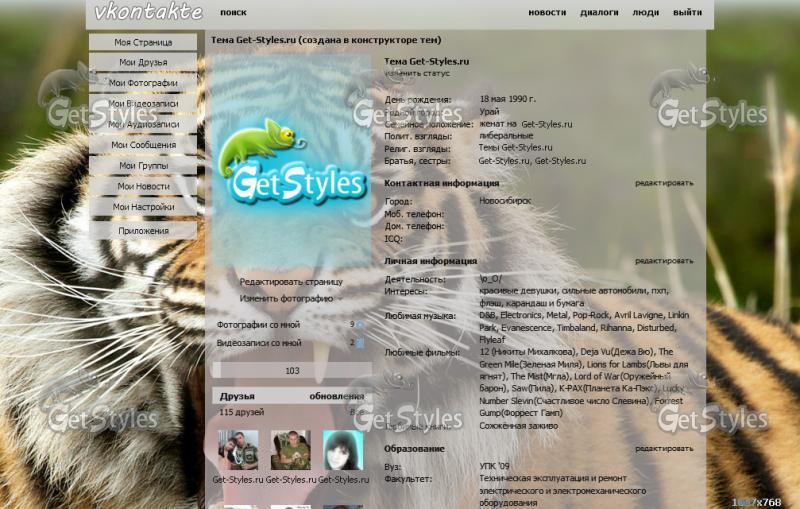Click редактировать next to Контактная информация
The image size is (800, 509).
[x=664, y=183]
